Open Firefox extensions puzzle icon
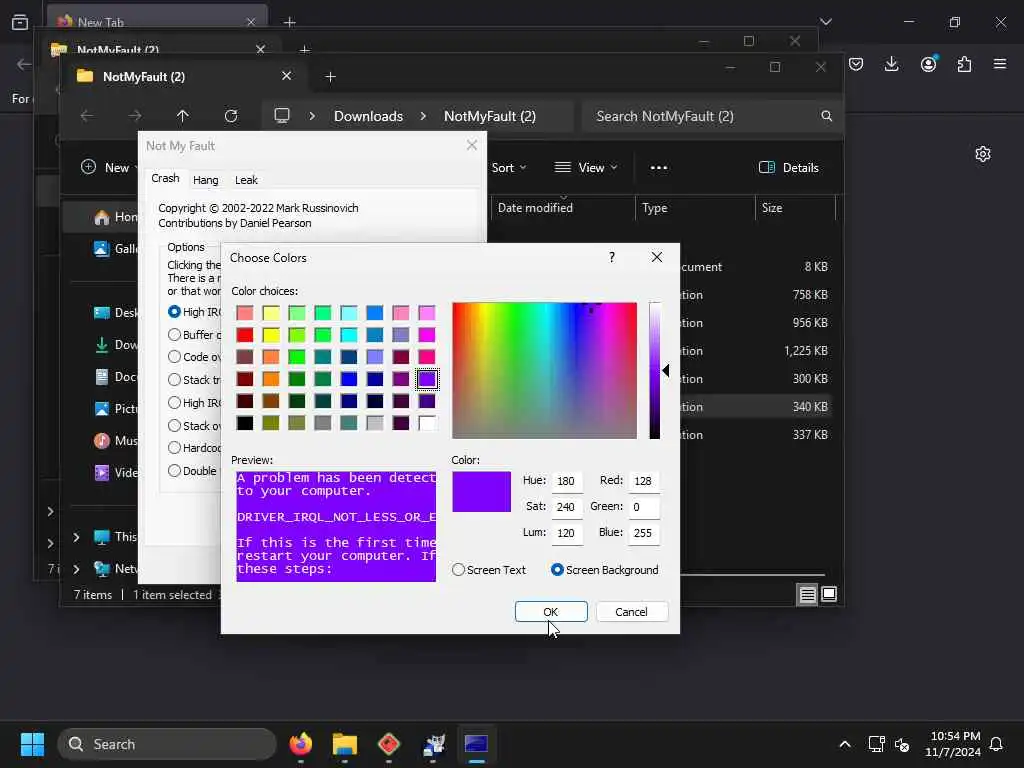The width and height of the screenshot is (1024, 768). (x=964, y=64)
